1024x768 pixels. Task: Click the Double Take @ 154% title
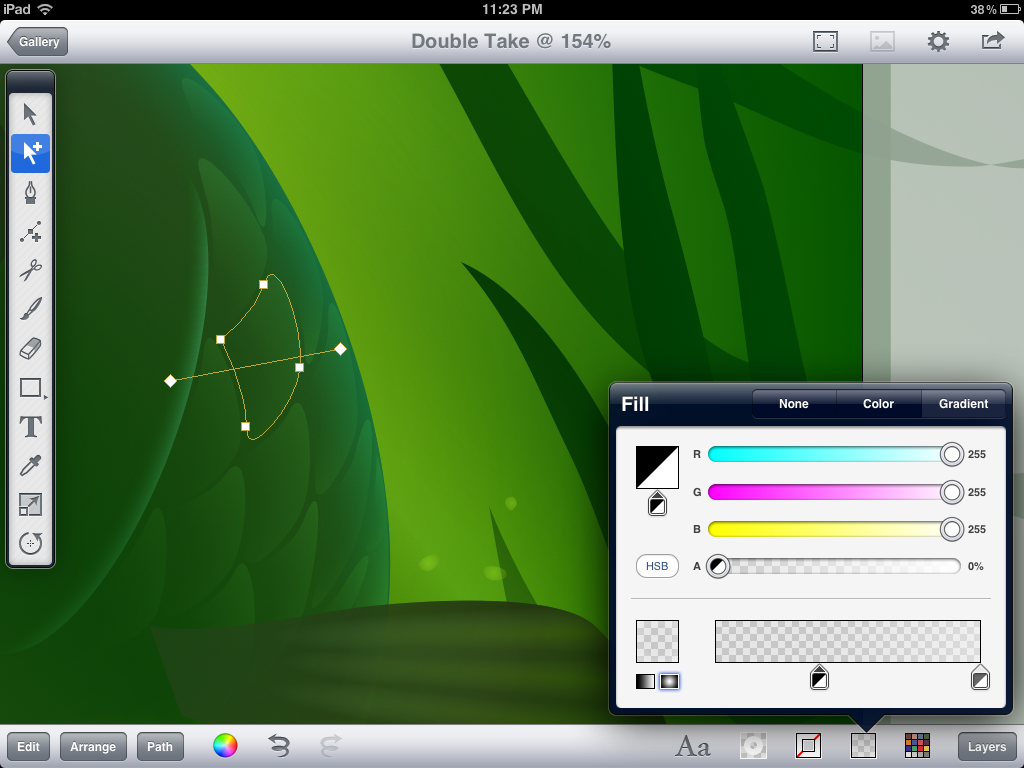(511, 41)
